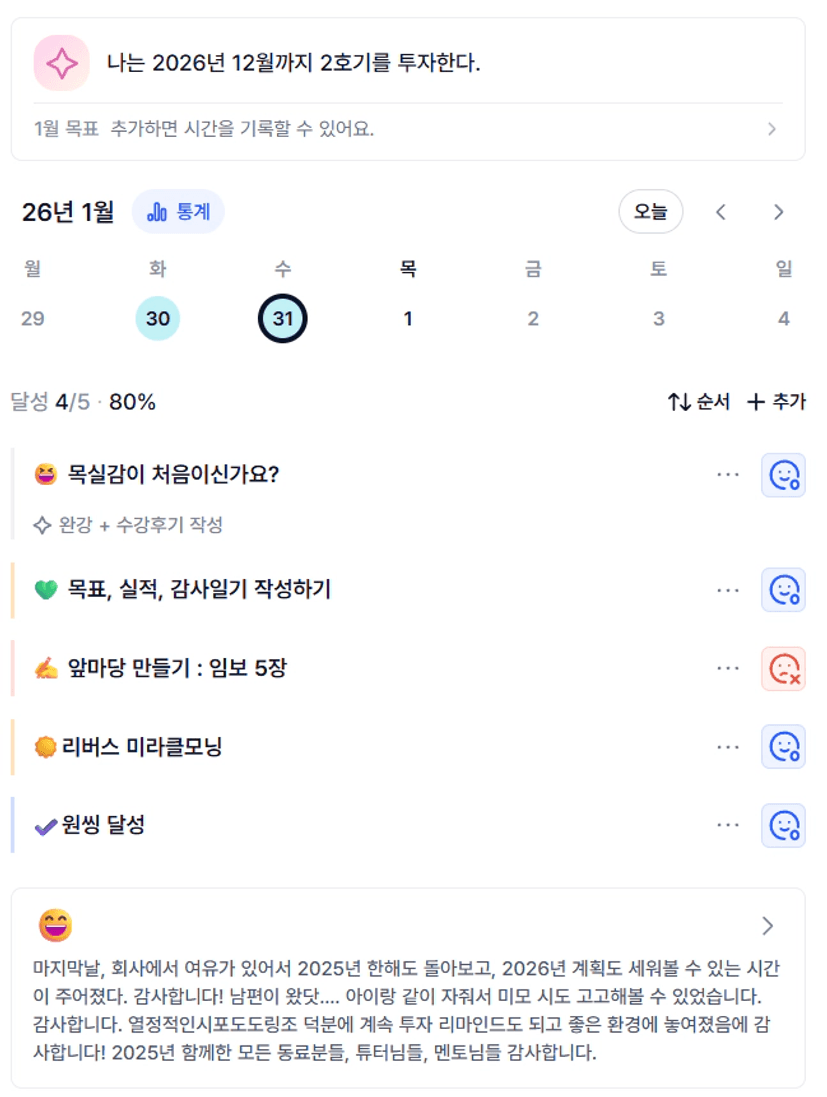Jump to today with 오늘 button
827x1097 pixels.
[650, 212]
